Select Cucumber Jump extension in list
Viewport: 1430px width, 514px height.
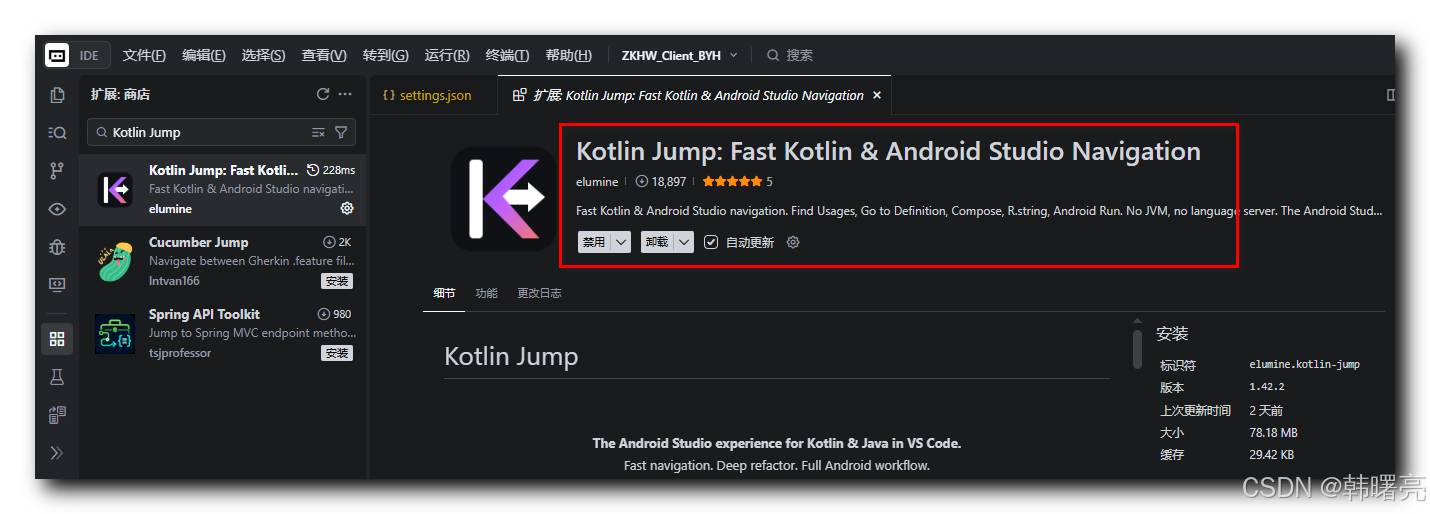pyautogui.click(x=223, y=261)
